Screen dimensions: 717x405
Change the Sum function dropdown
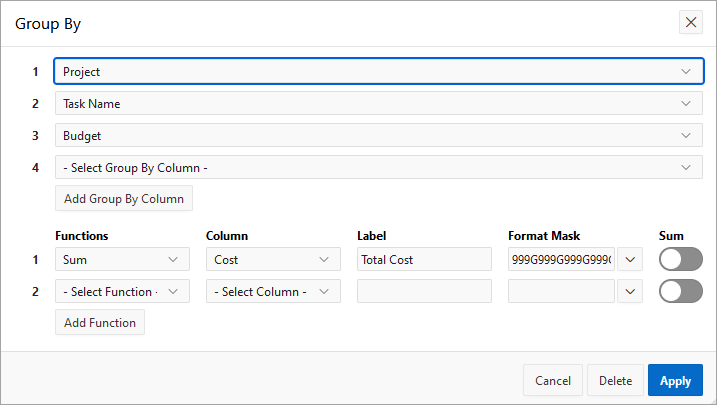(x=121, y=260)
